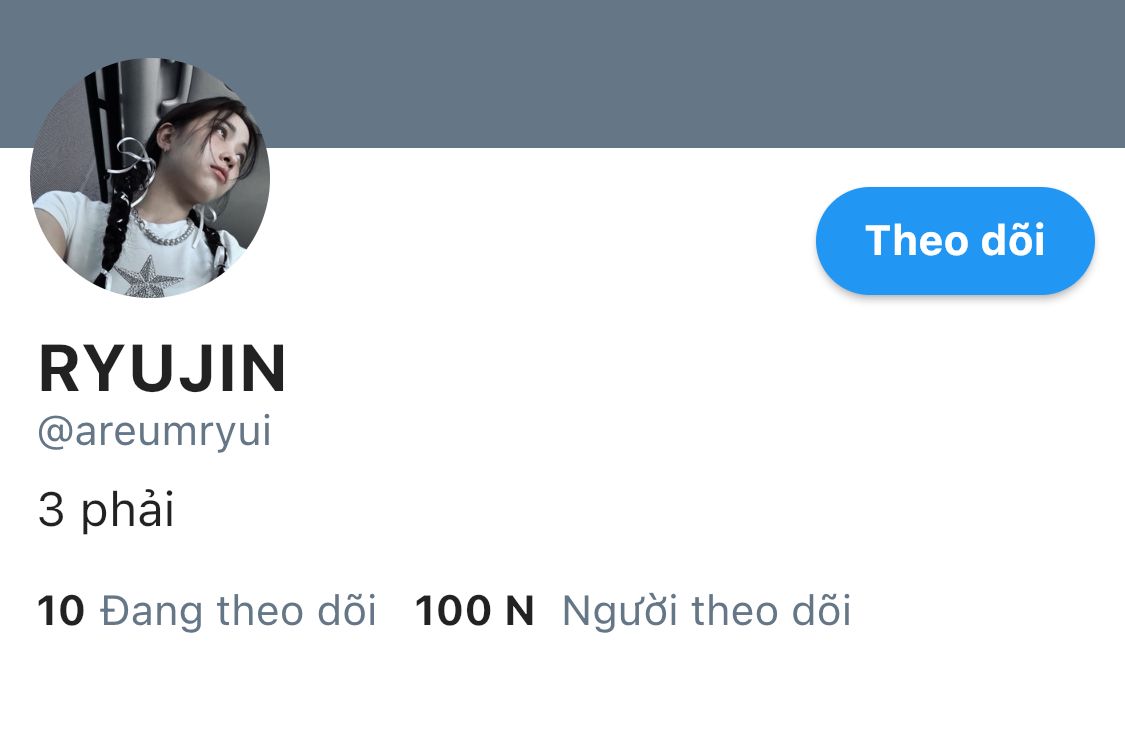View the avatar of the braided-hair girl
Screen dimensions: 1125x732
(x=150, y=178)
